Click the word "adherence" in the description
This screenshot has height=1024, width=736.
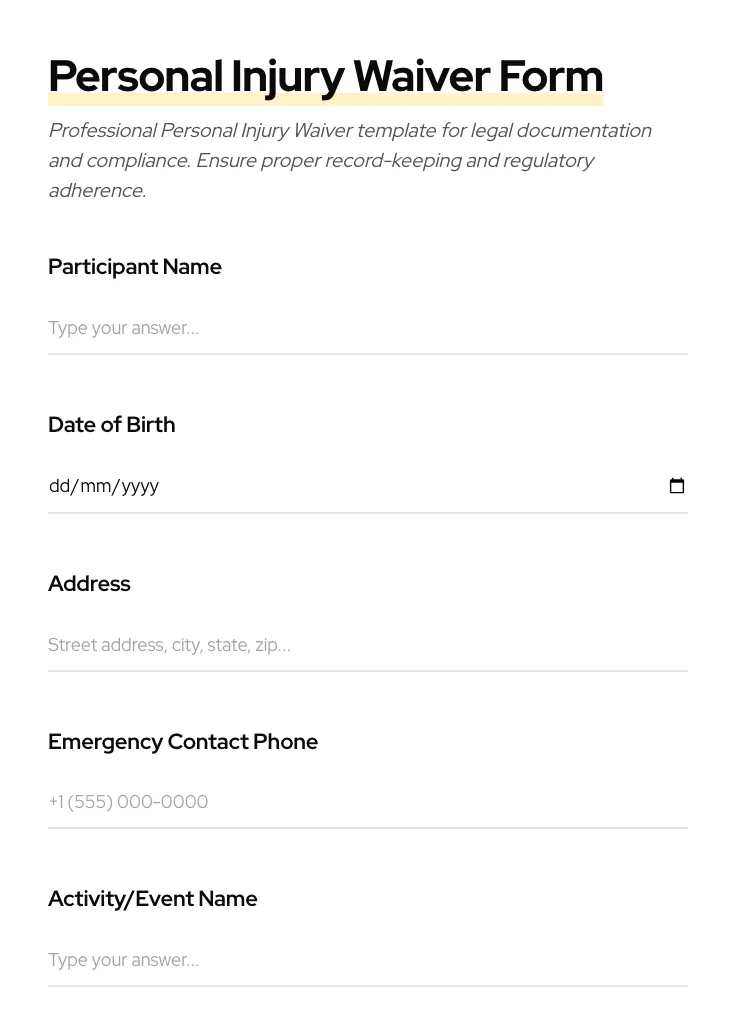95,191
